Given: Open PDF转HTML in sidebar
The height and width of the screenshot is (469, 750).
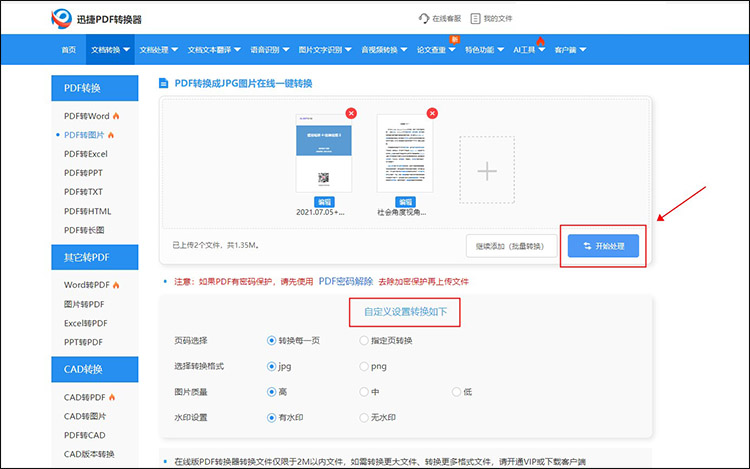Looking at the screenshot, I should [88, 211].
